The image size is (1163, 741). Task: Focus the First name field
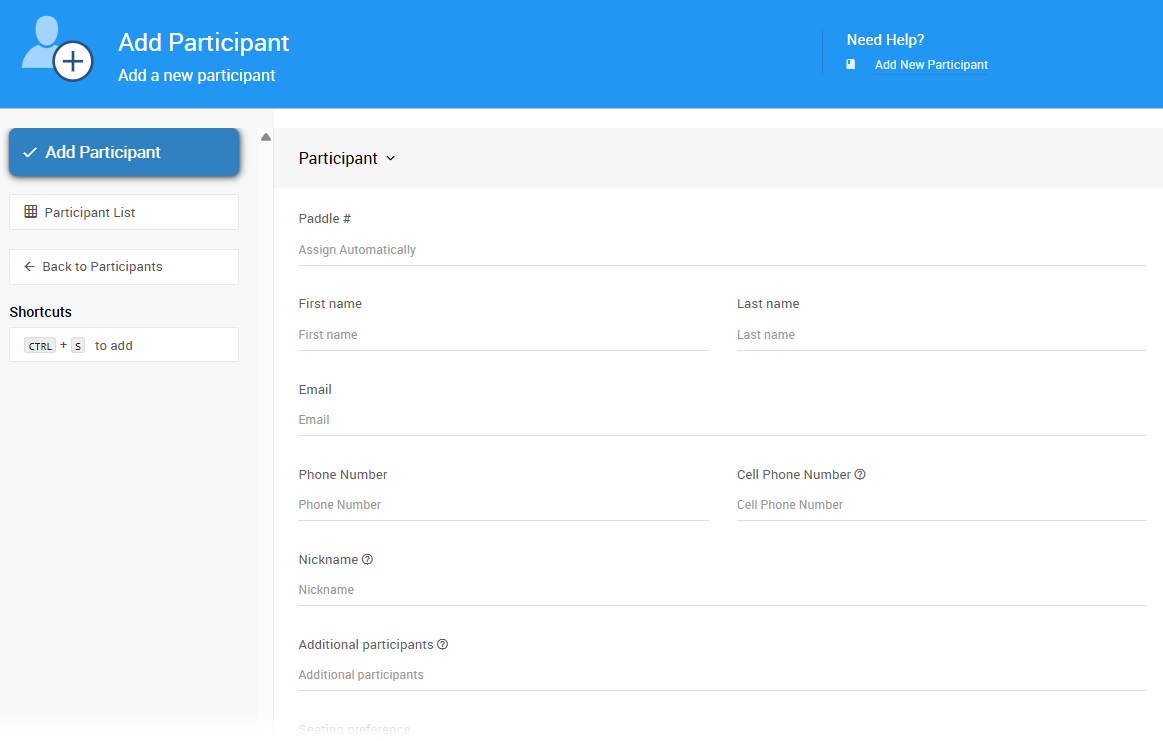pos(502,335)
